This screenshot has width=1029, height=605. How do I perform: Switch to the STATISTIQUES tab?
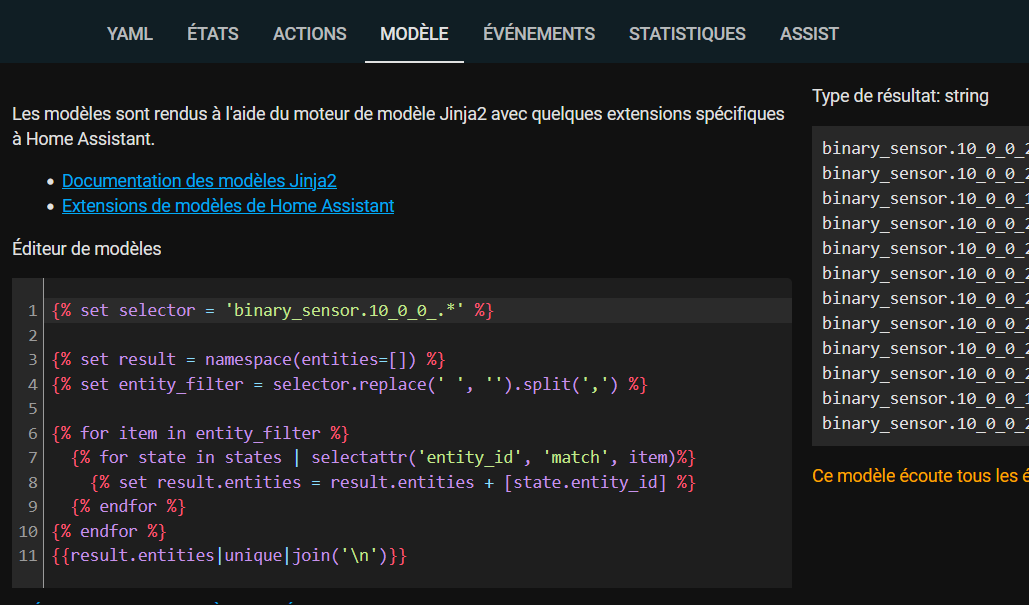point(687,33)
